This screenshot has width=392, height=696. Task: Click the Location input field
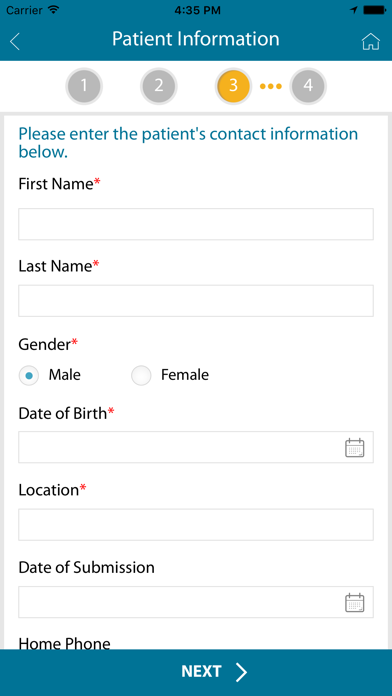click(x=196, y=525)
